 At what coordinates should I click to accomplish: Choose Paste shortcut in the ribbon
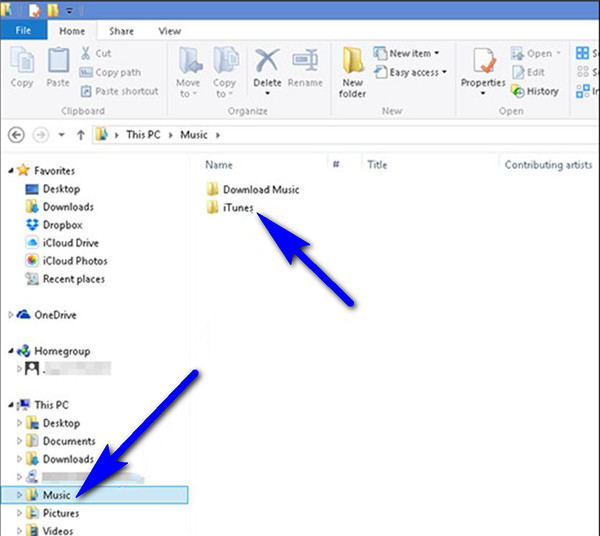(x=120, y=91)
